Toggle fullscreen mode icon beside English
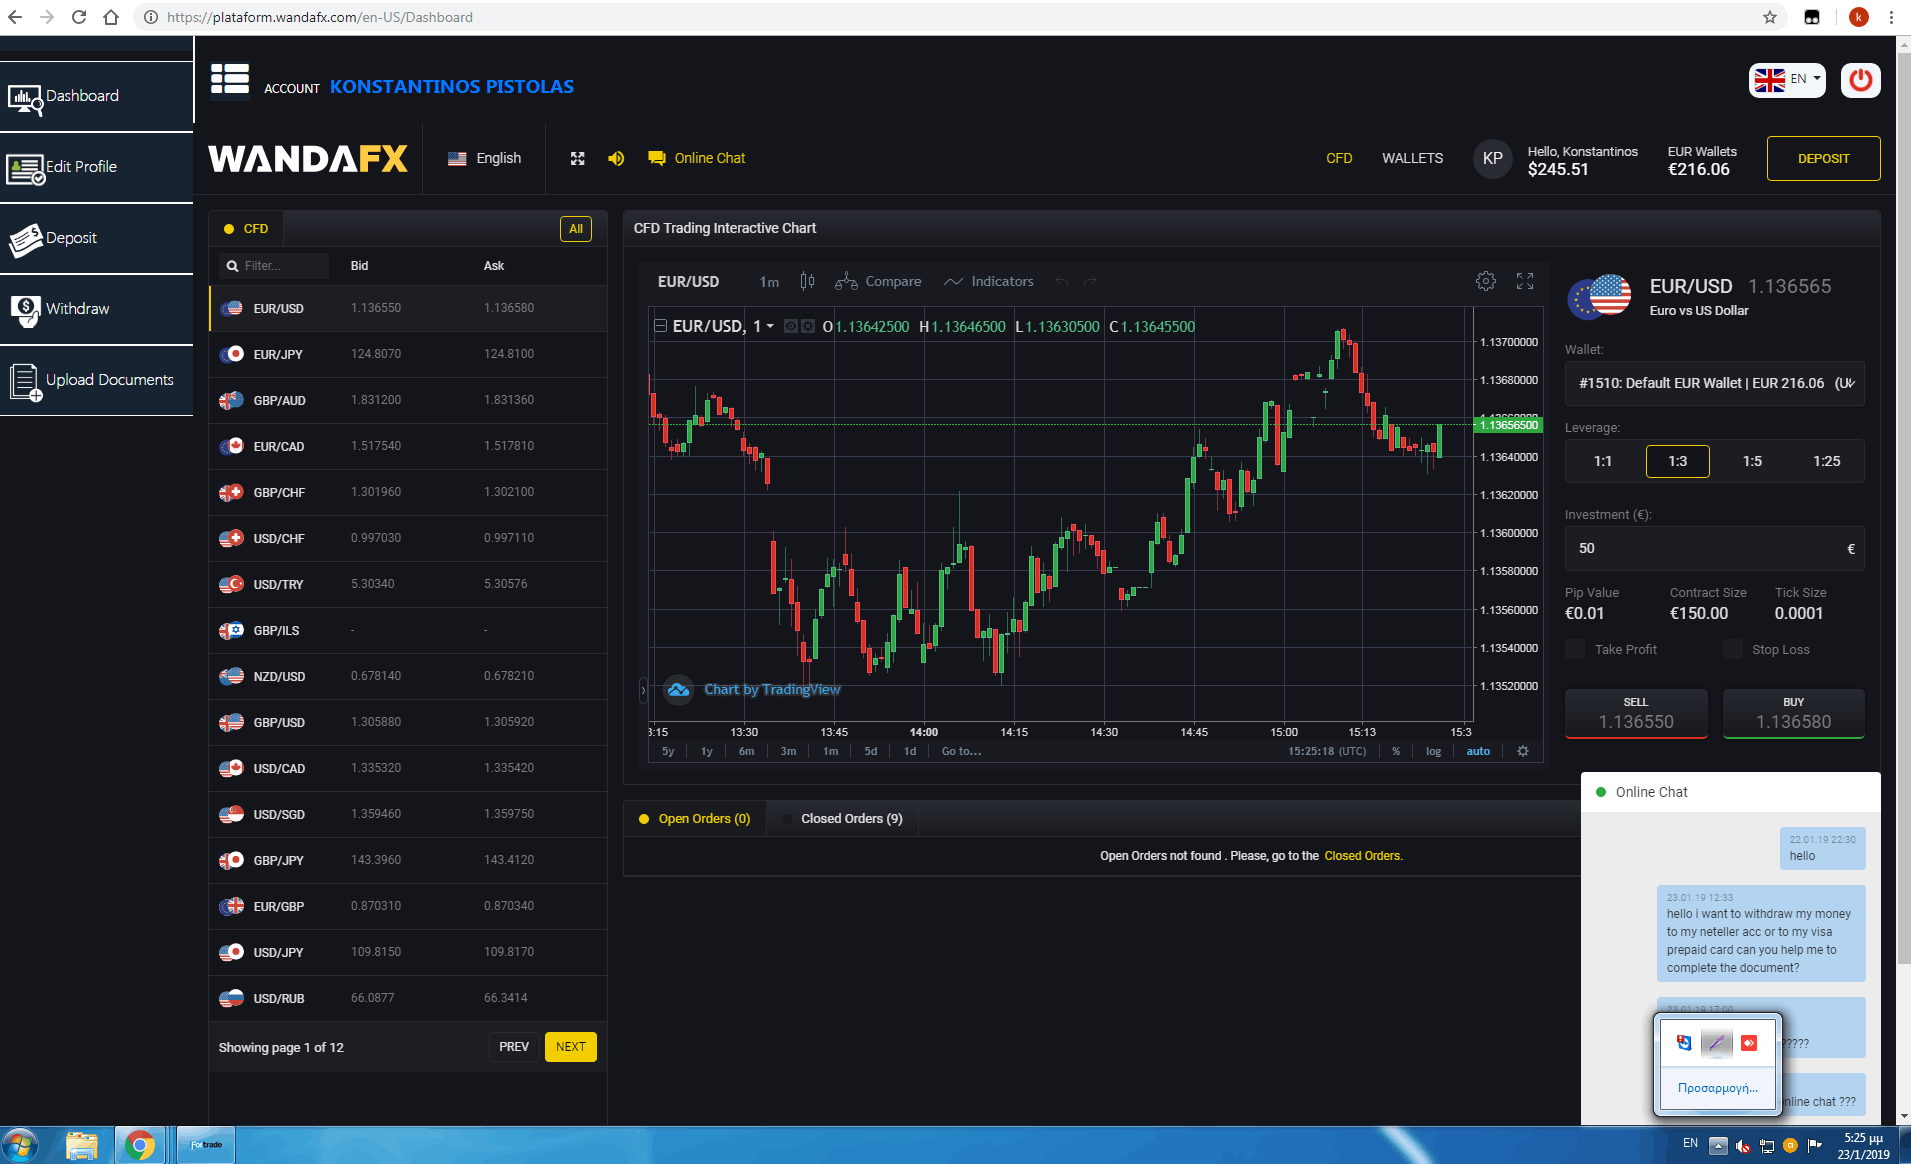 point(577,159)
